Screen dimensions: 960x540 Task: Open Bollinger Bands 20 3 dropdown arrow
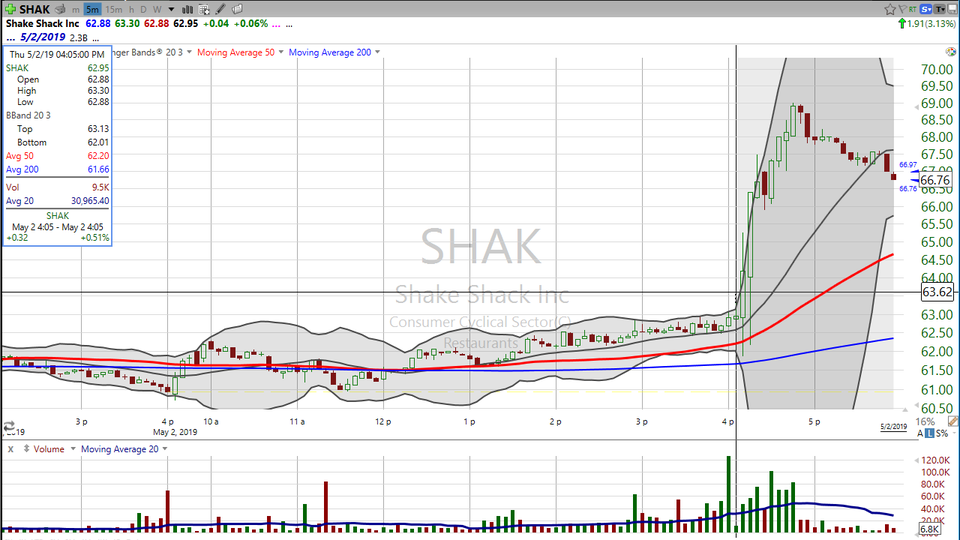tap(189, 52)
